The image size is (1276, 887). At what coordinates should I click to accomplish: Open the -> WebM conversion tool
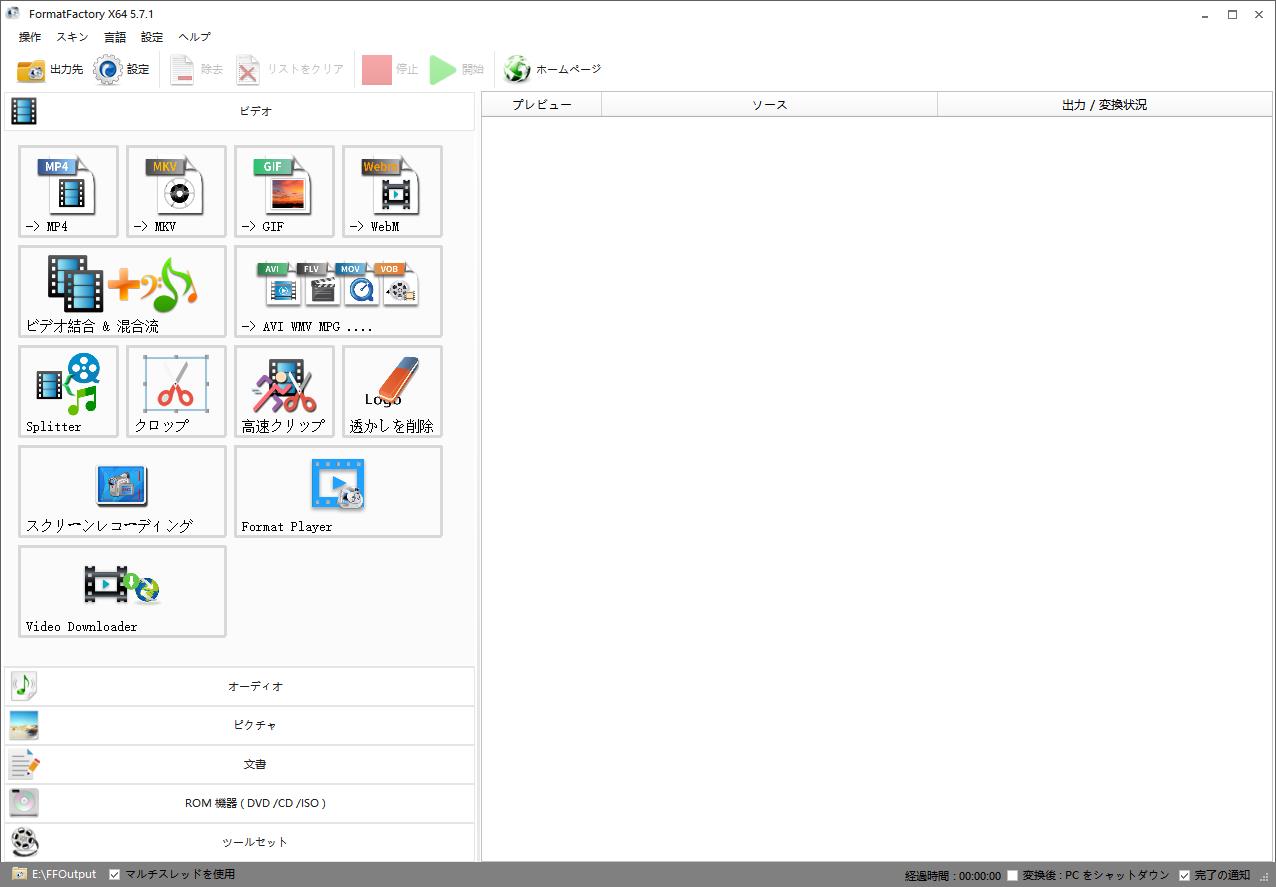tap(392, 191)
